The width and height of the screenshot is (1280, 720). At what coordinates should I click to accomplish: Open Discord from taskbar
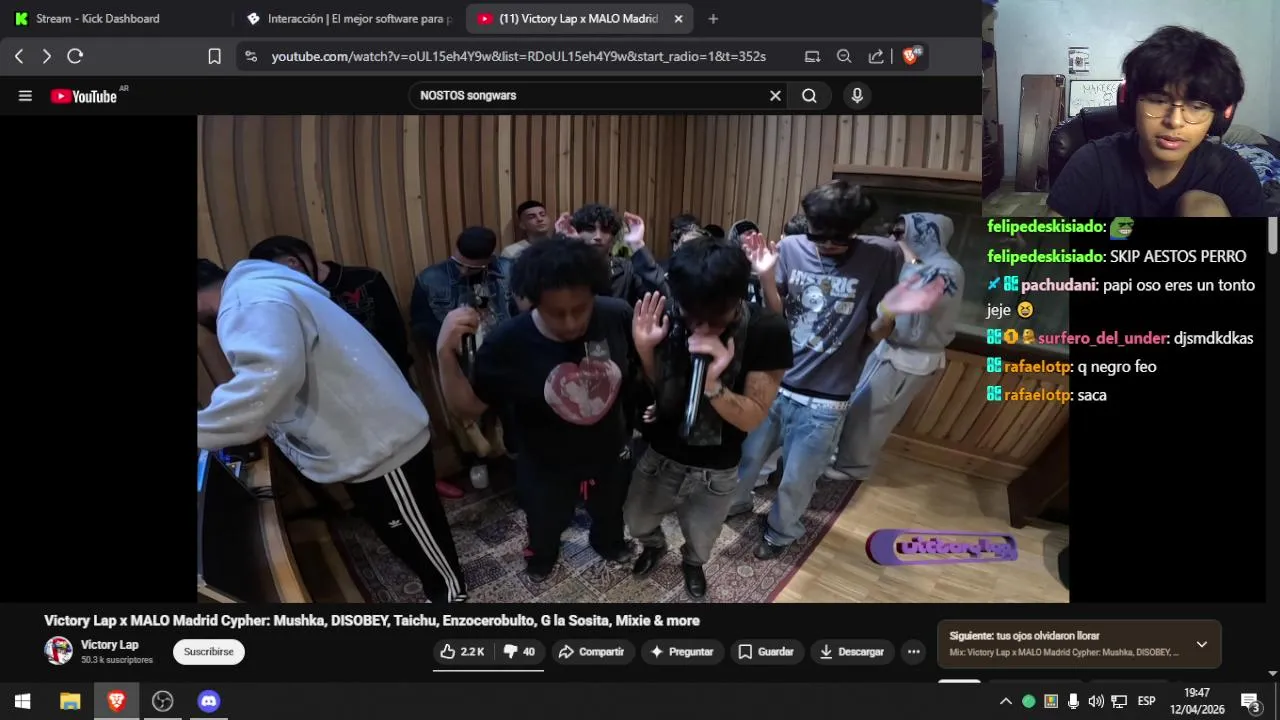(x=208, y=701)
